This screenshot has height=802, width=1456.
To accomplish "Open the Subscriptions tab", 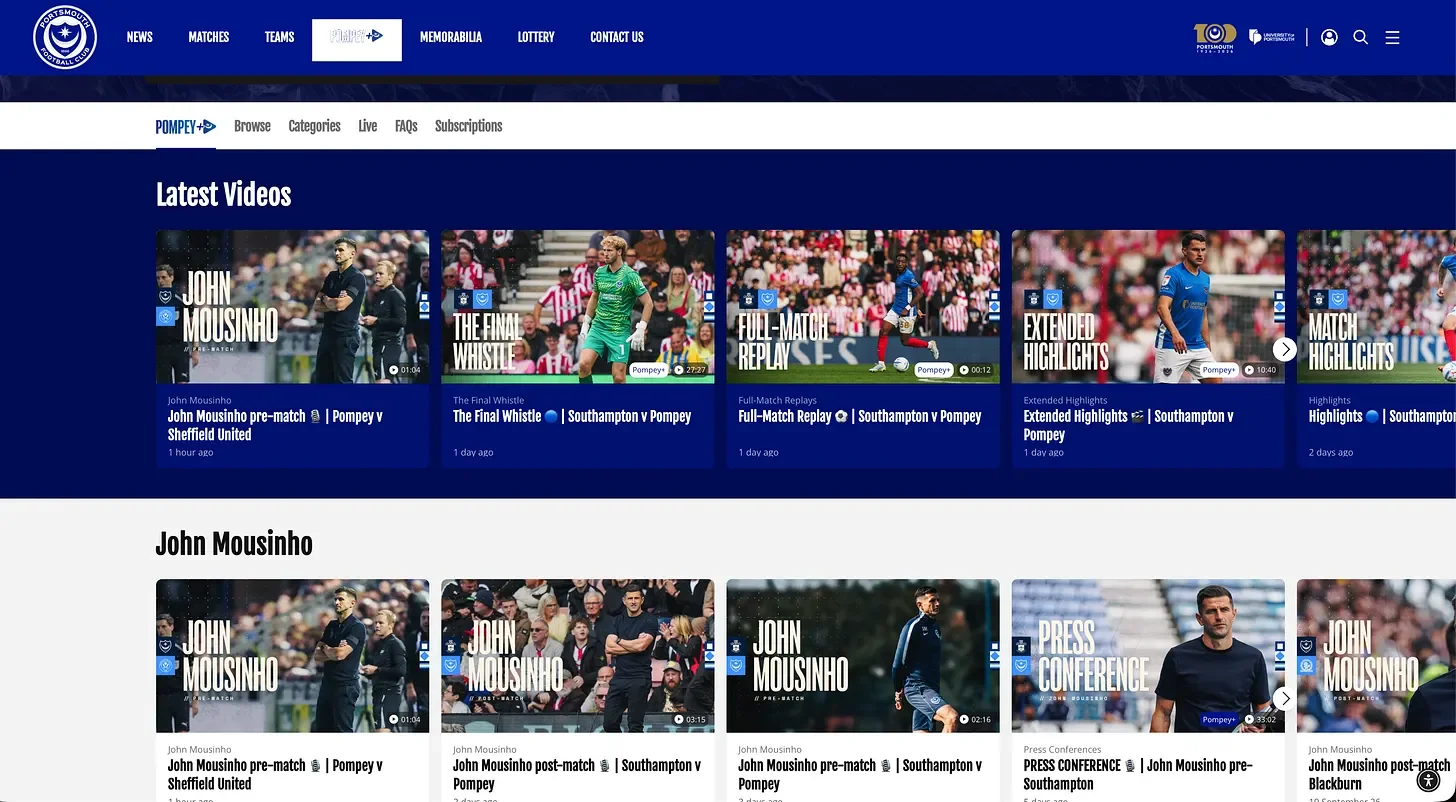I will 468,126.
